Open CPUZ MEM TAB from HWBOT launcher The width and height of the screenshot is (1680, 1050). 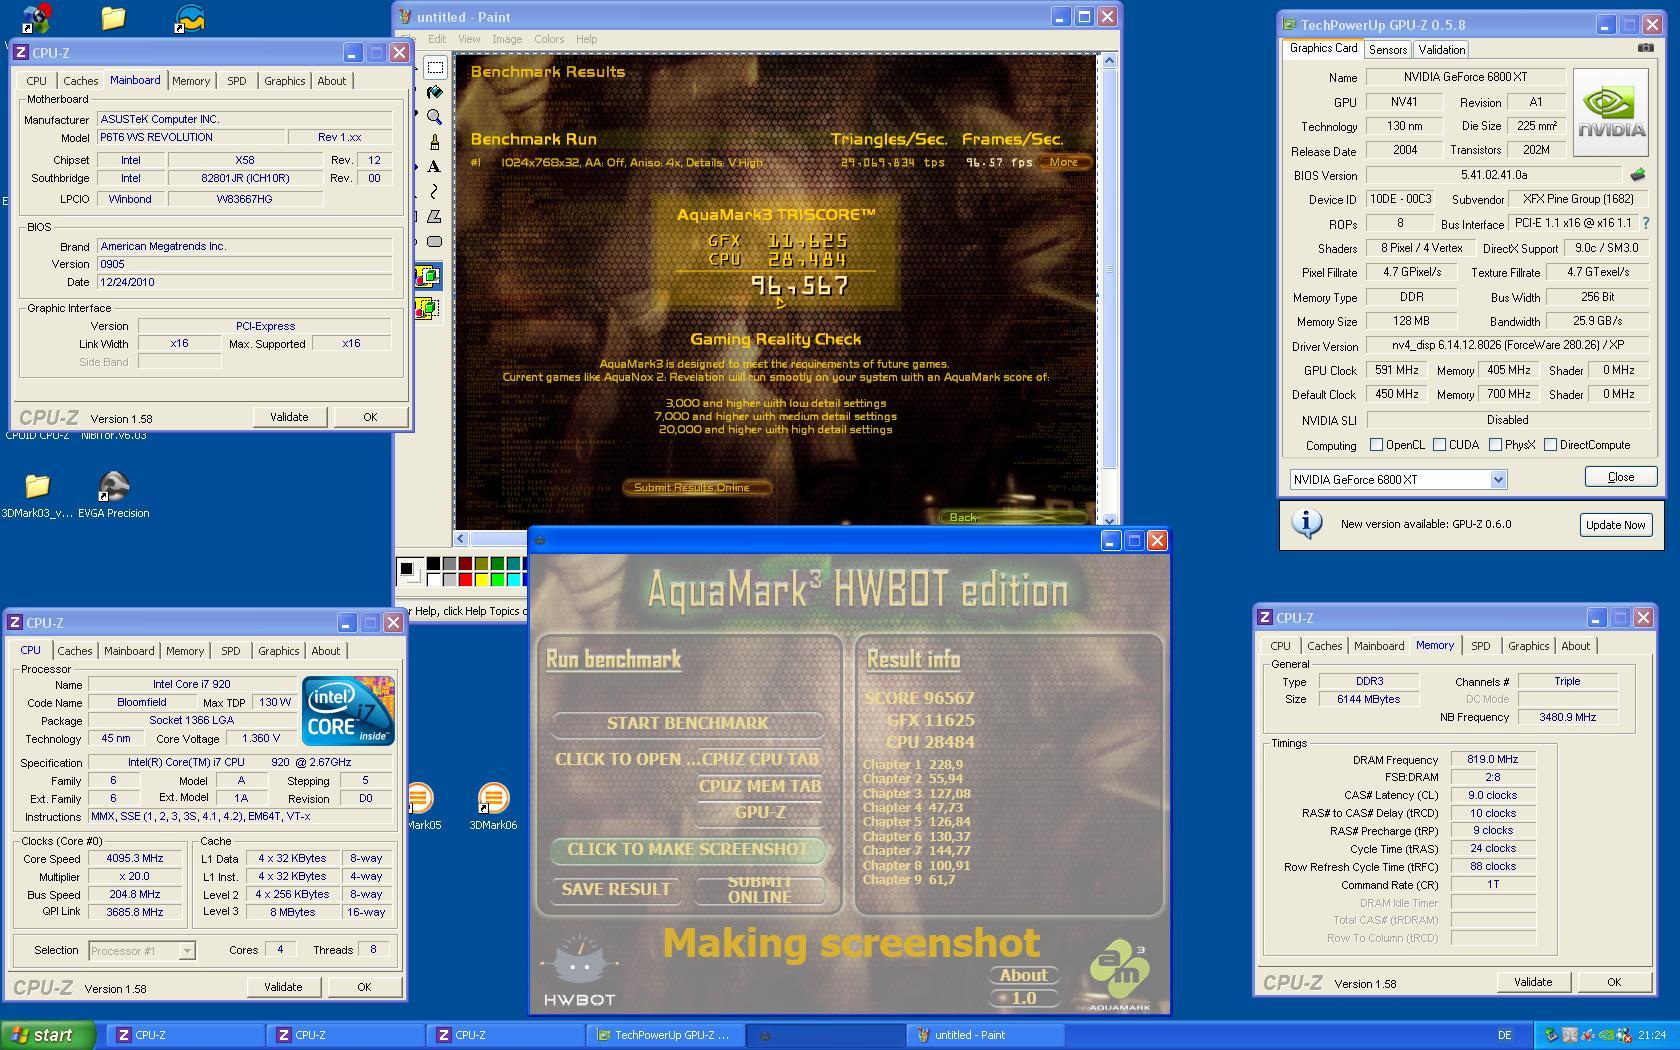coord(760,786)
